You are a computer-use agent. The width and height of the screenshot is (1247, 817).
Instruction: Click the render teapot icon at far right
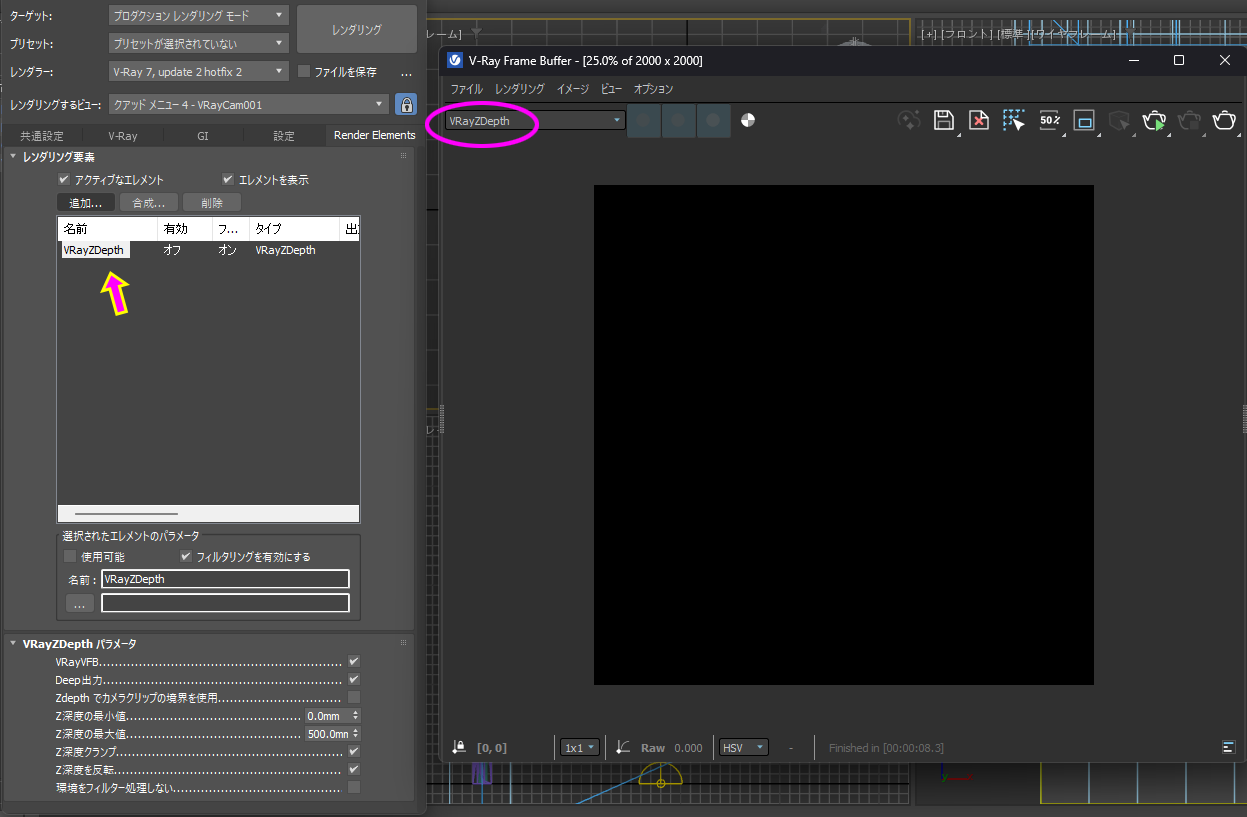click(x=1224, y=121)
